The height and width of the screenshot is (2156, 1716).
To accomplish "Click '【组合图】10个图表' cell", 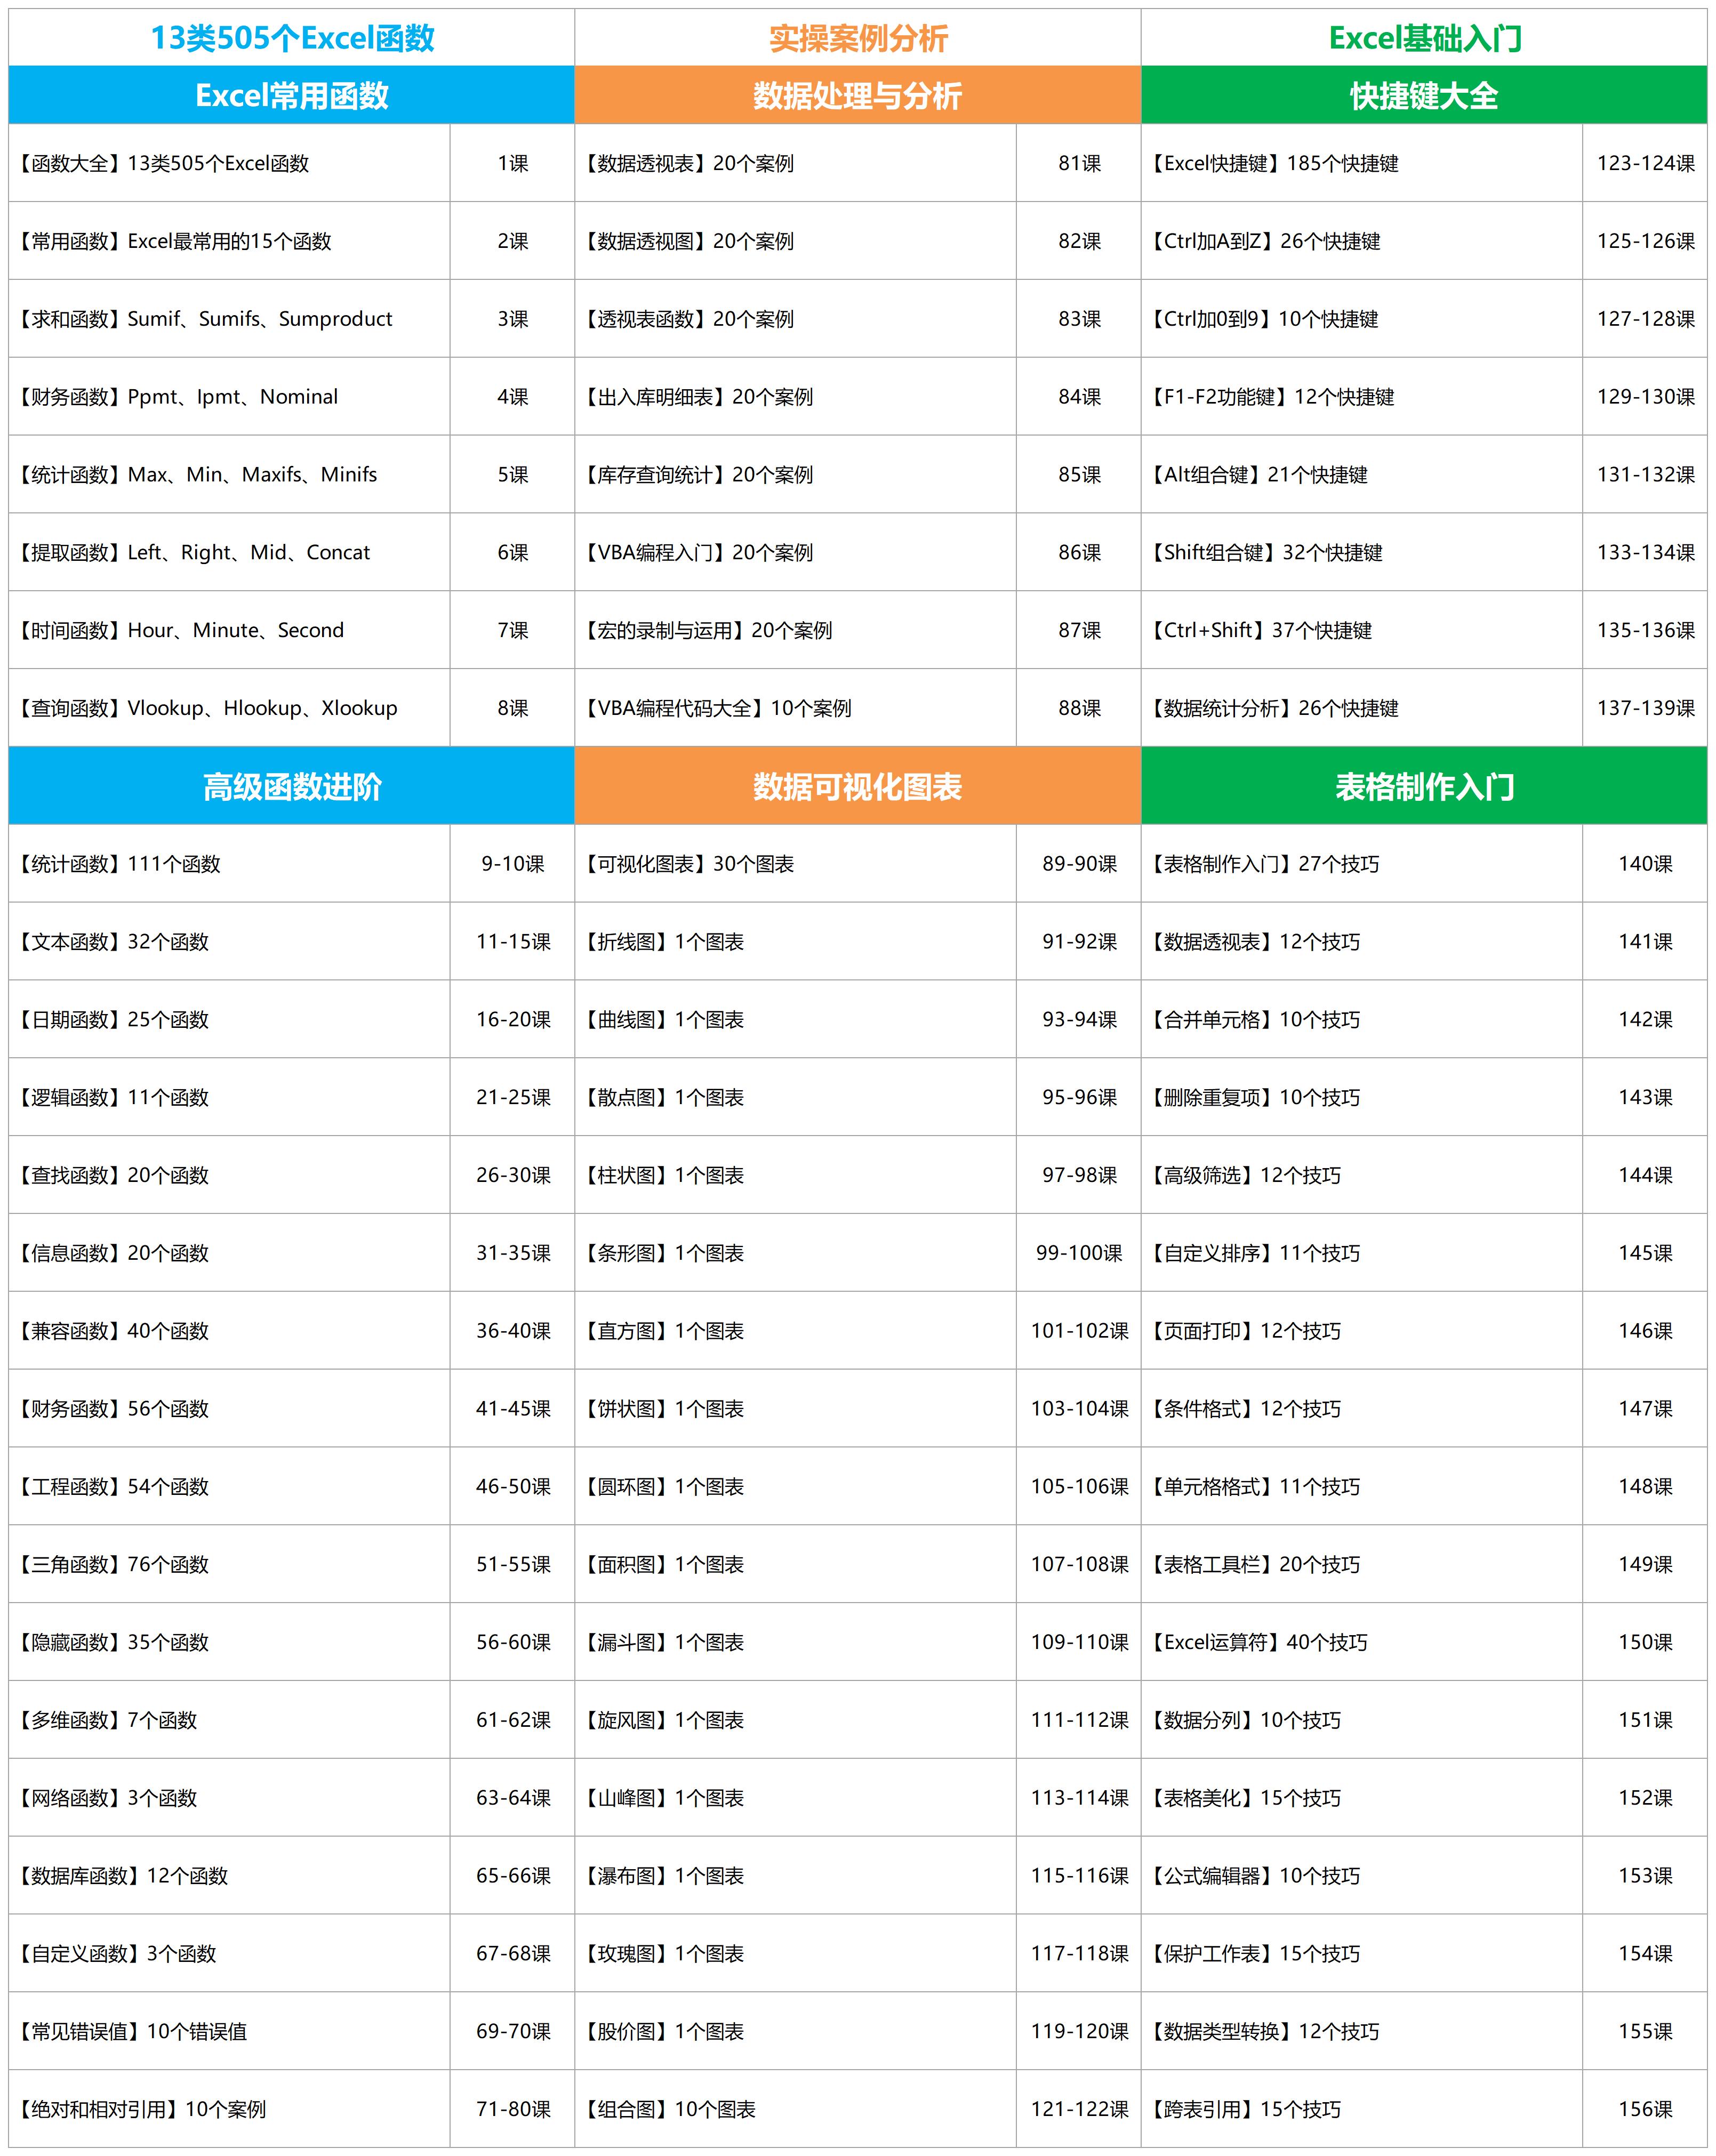I will coord(796,2109).
